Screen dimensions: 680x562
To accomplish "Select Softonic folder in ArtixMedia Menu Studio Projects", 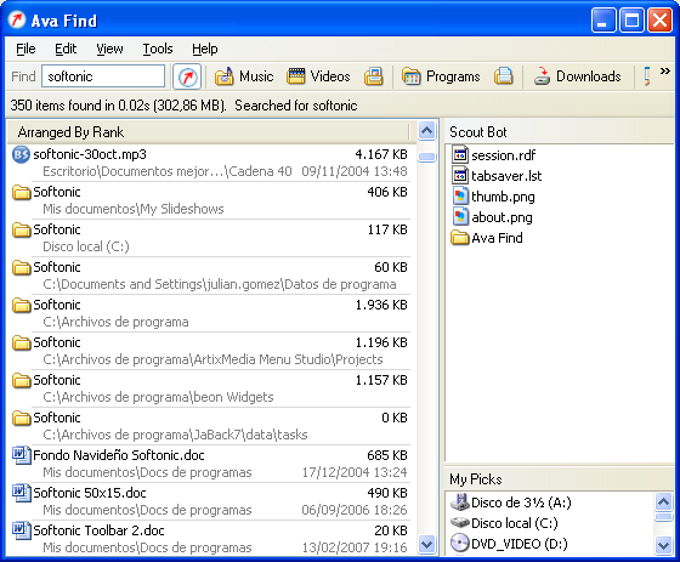I will (x=210, y=351).
